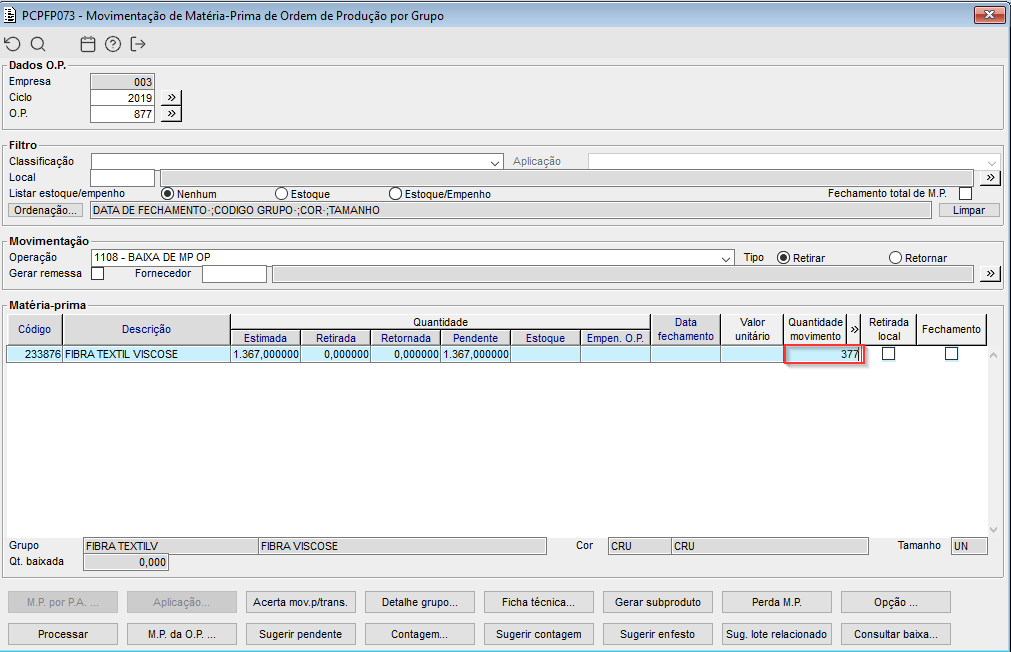Click the Ciclo input field
Screen dimensions: 1011x652
point(123,97)
